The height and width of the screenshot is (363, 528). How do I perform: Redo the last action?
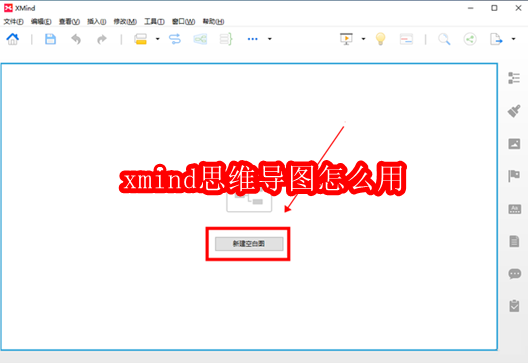(102, 39)
